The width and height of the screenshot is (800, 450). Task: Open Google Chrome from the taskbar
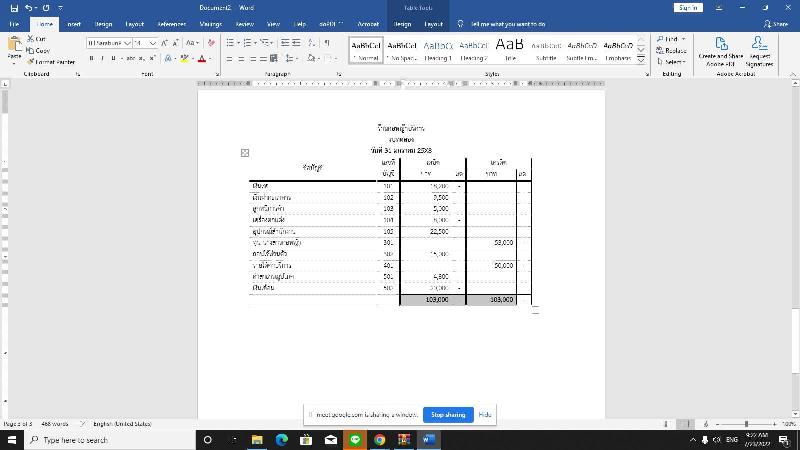tap(380, 439)
